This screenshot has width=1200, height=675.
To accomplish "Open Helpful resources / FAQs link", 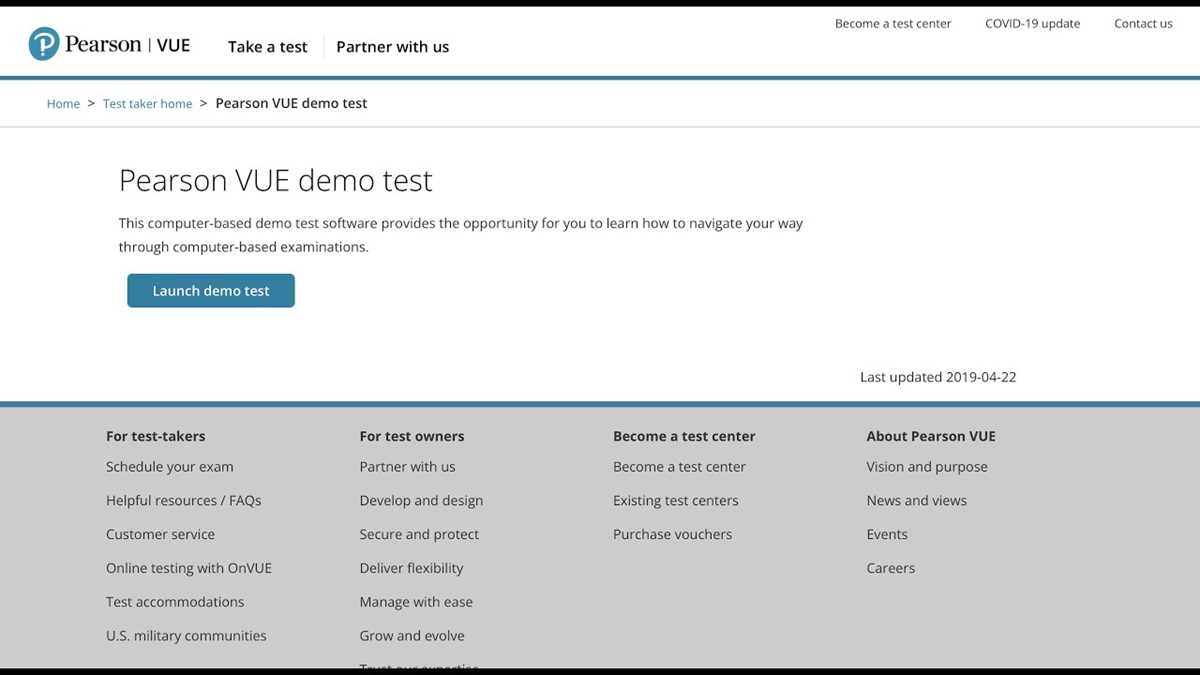I will point(184,501).
